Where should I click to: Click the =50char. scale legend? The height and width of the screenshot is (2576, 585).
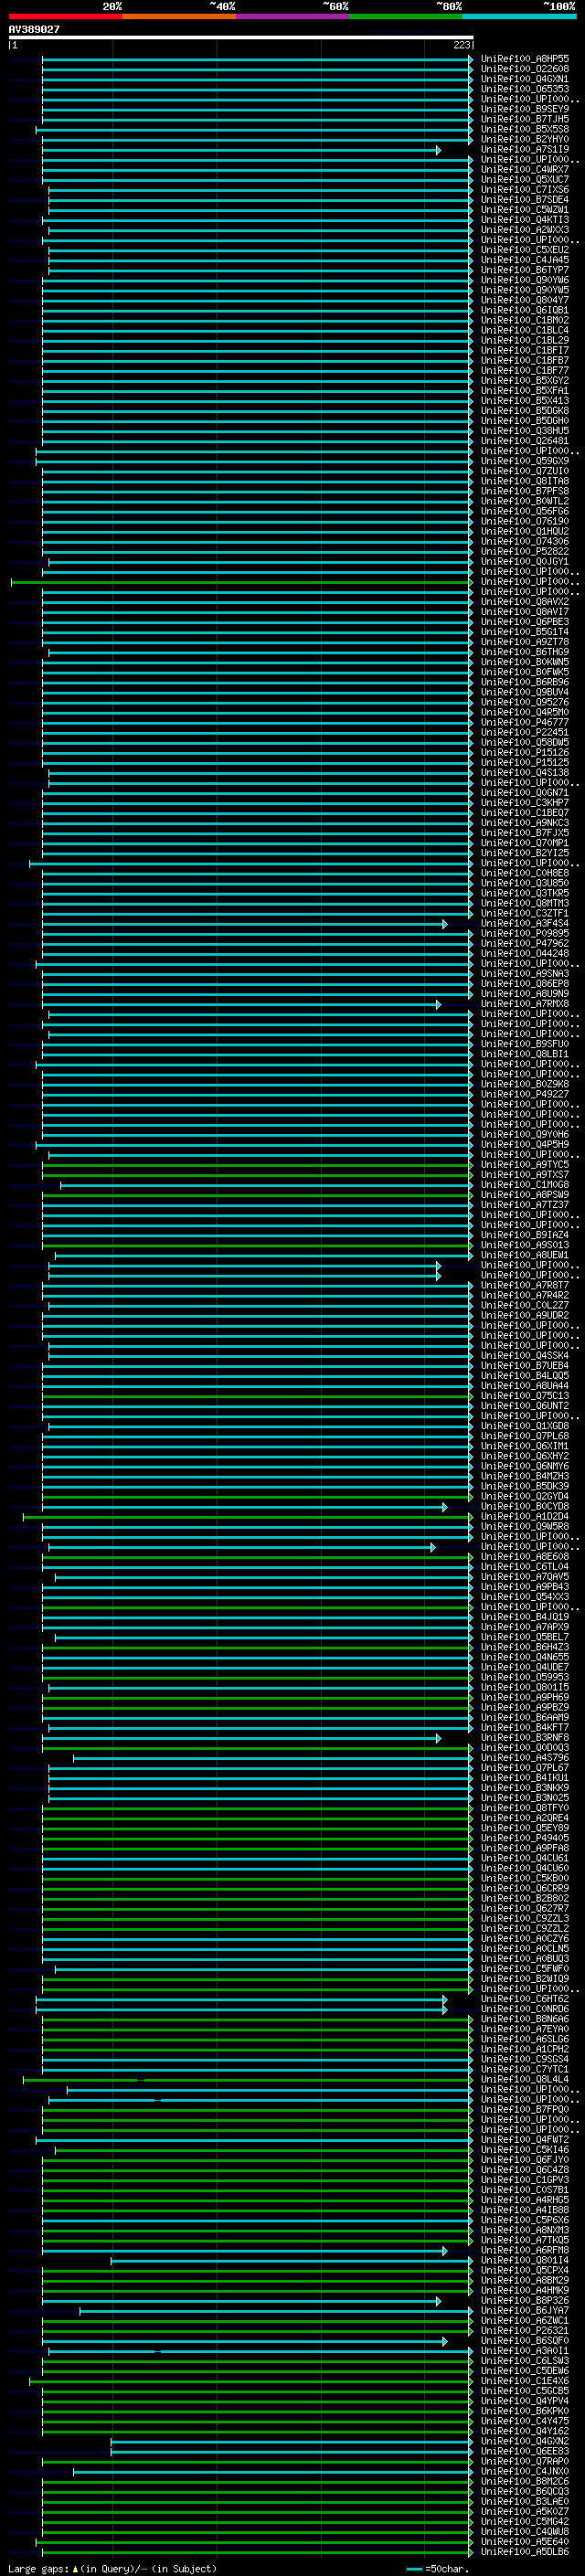coord(438,2569)
